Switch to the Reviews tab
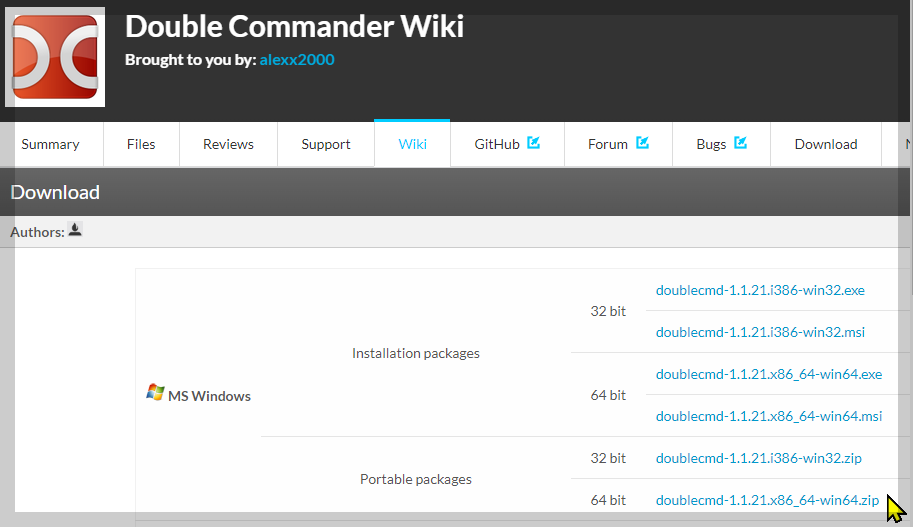Image resolution: width=913 pixels, height=527 pixels. click(x=228, y=144)
